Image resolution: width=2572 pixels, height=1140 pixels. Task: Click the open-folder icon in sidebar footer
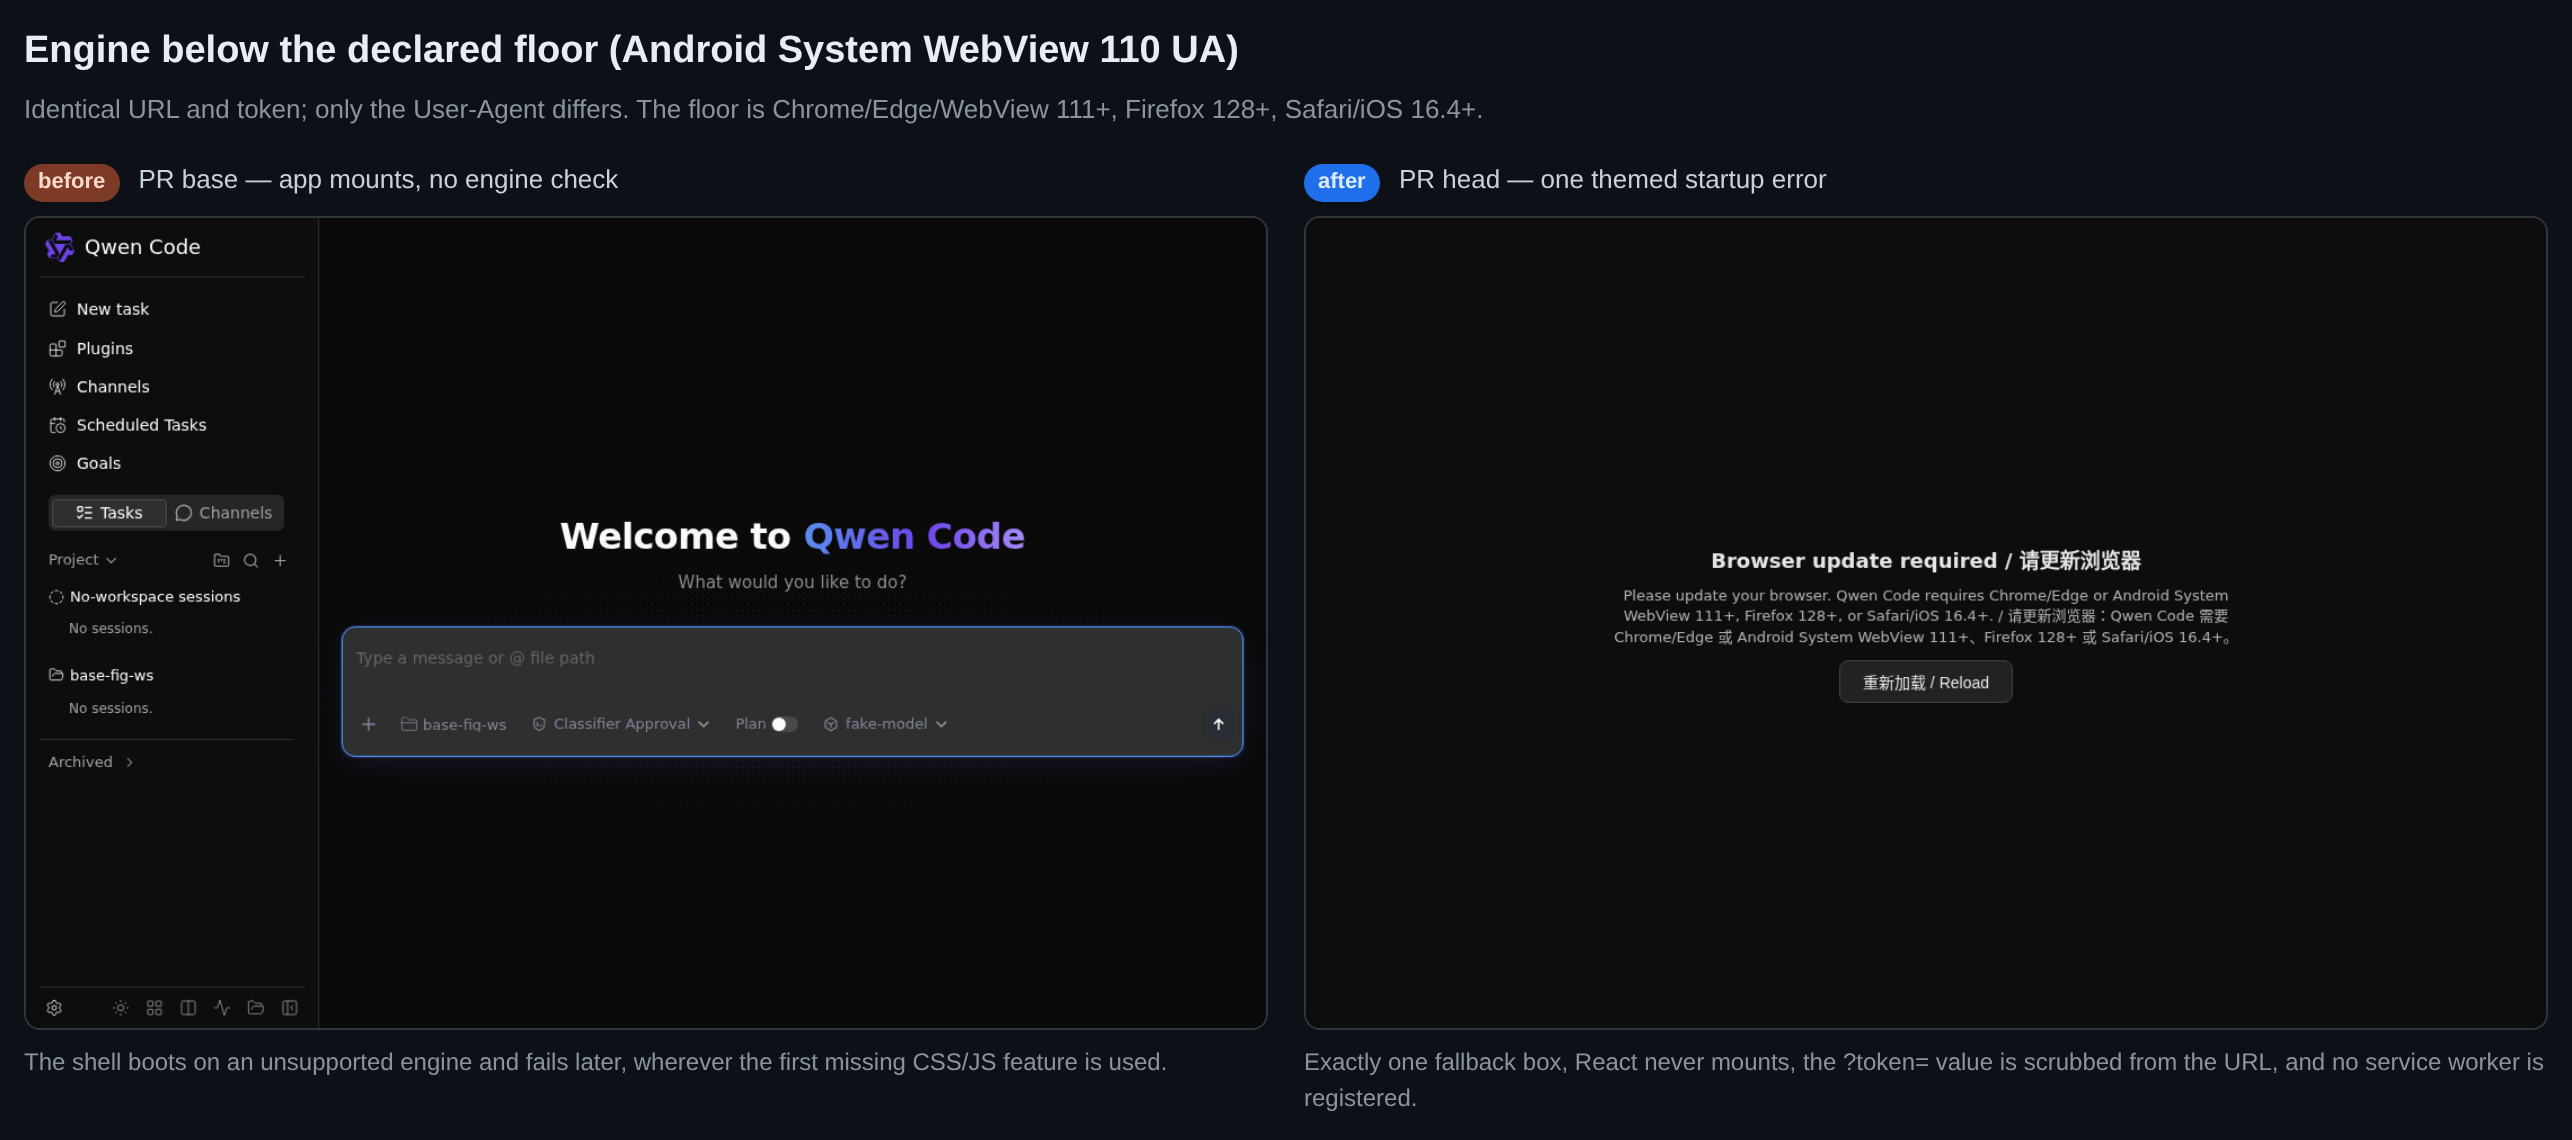256,1008
